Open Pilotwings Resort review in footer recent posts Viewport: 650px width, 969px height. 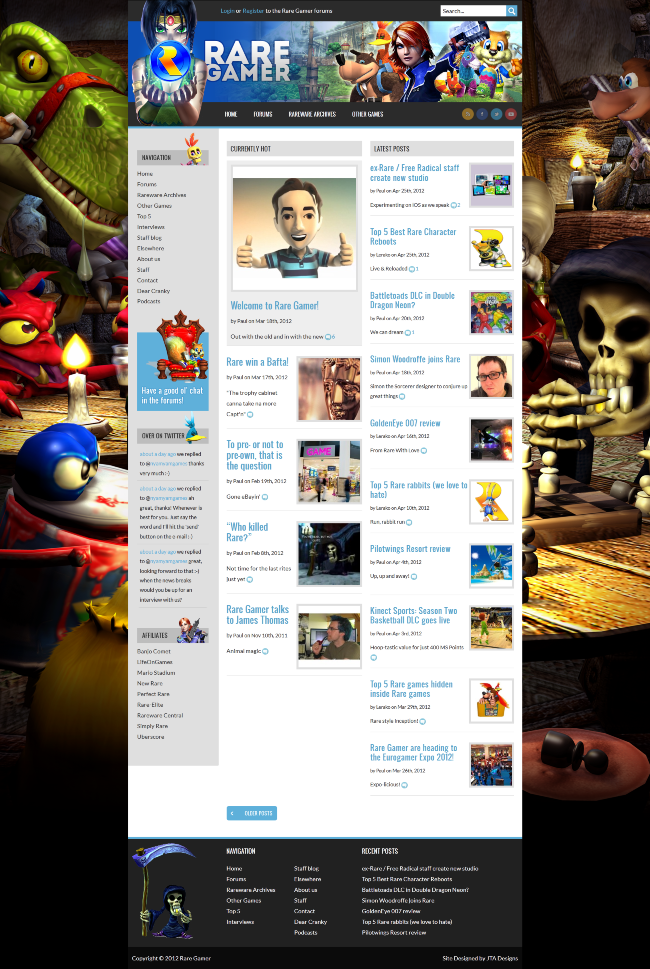tap(394, 933)
